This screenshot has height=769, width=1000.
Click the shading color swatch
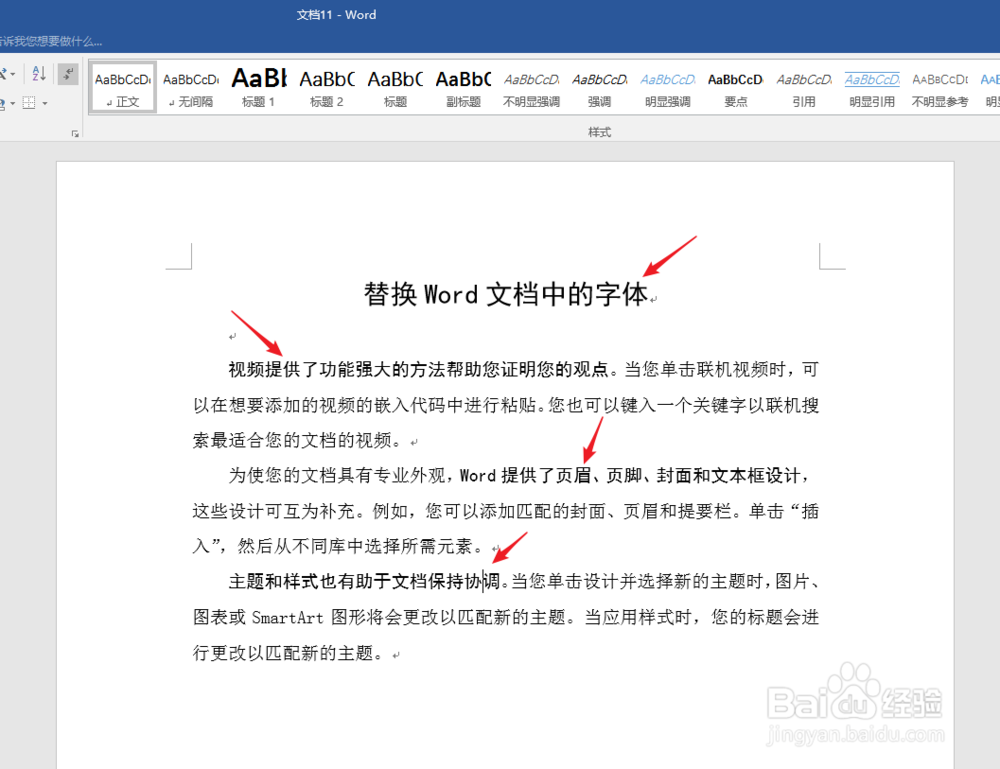3,103
